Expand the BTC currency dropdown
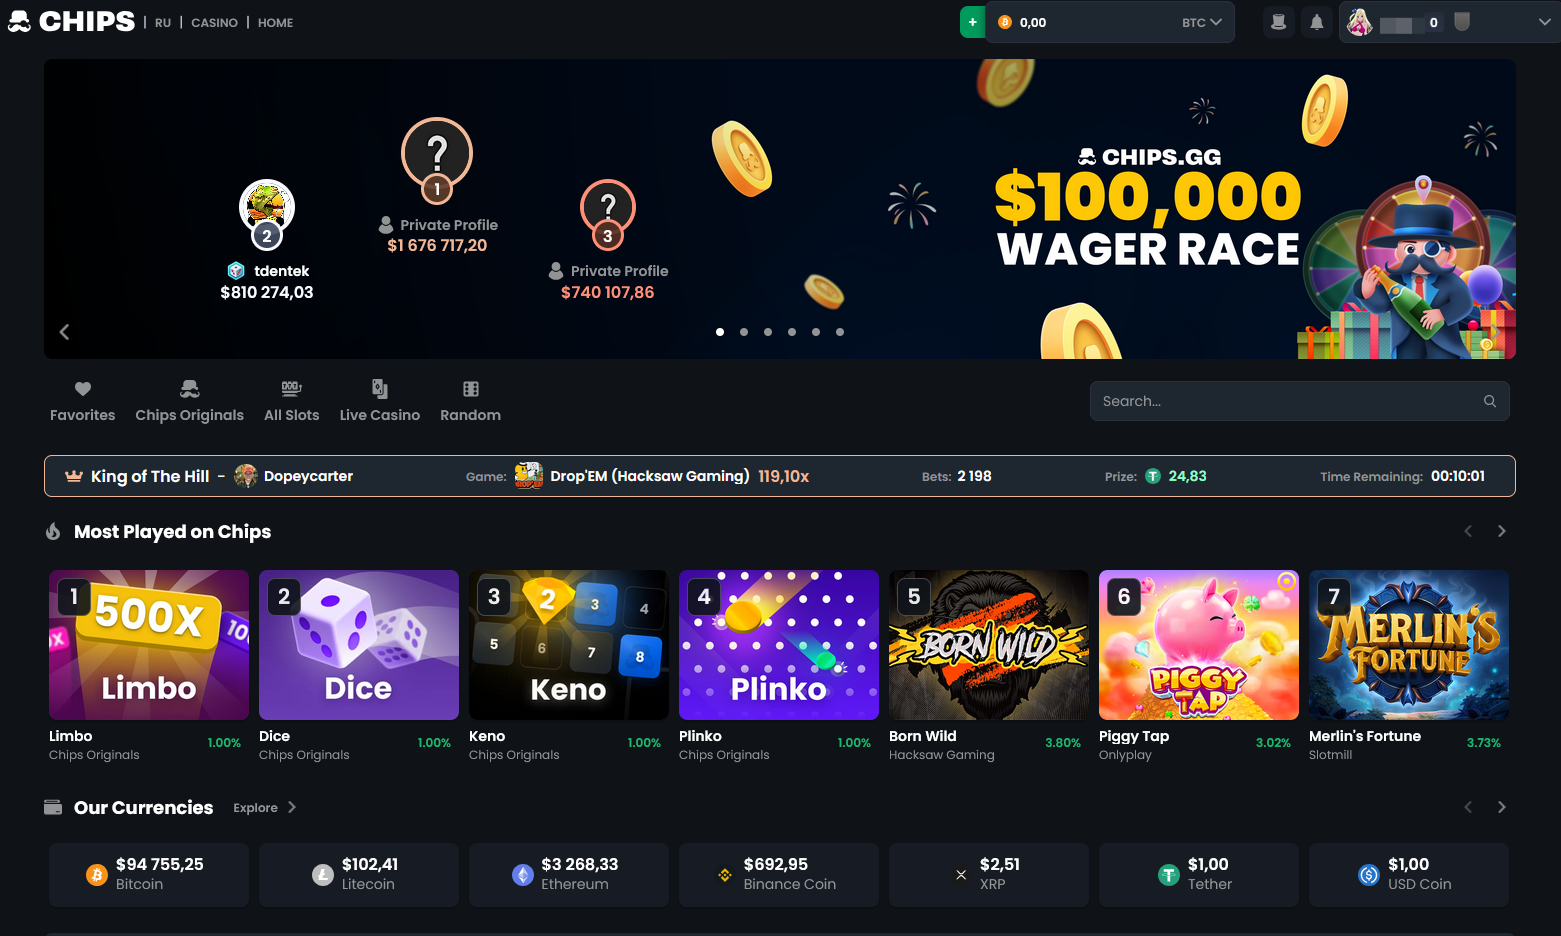 click(x=1202, y=22)
